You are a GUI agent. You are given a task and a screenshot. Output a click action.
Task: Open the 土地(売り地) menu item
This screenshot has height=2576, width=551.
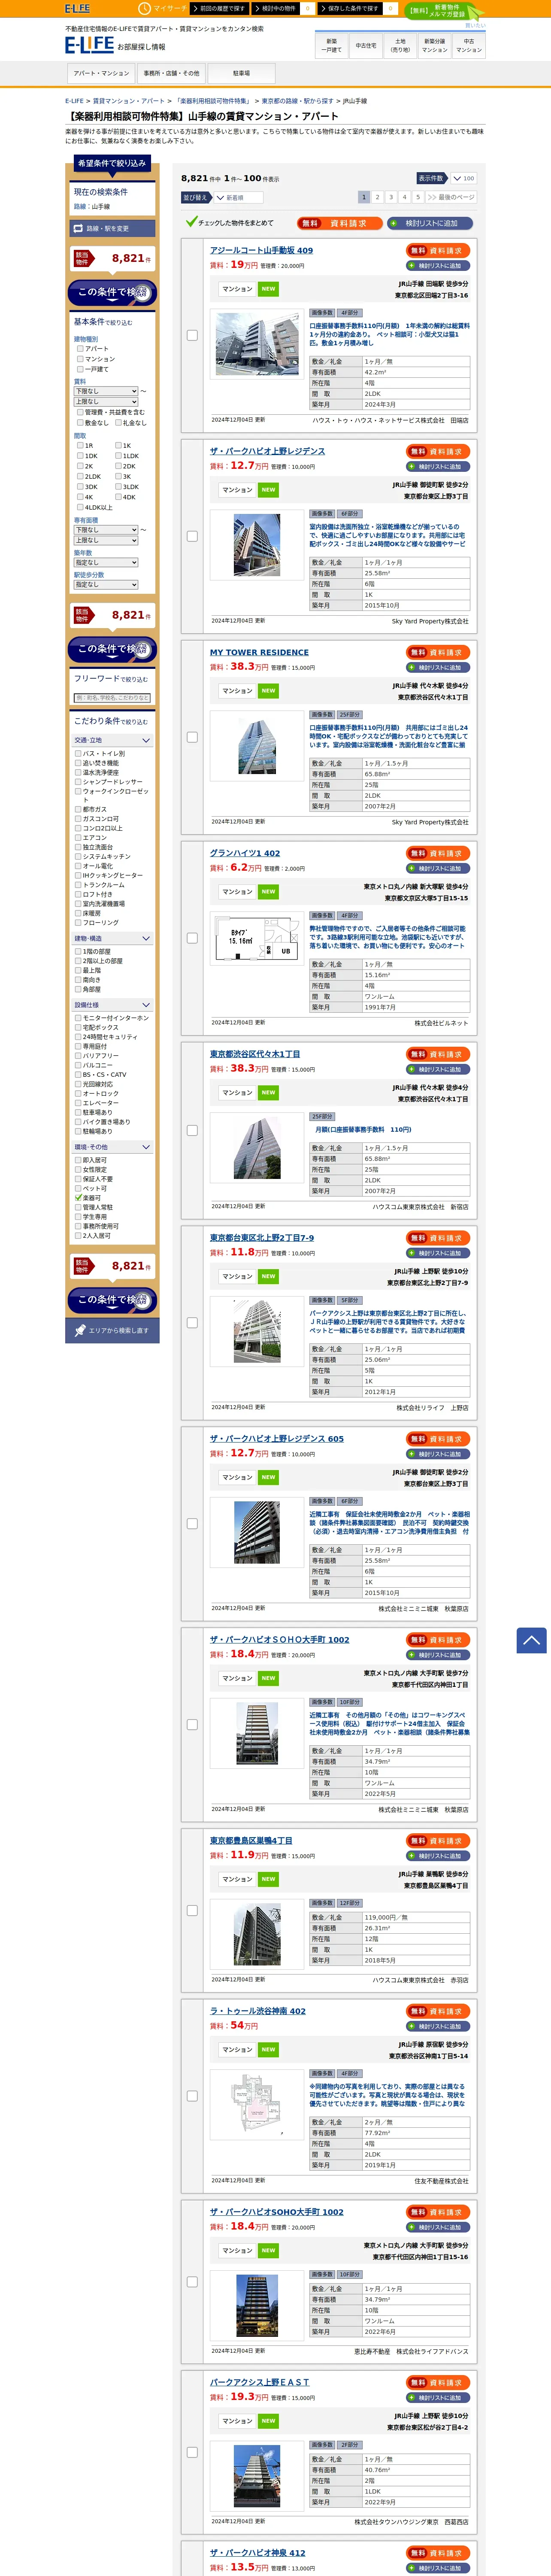400,45
